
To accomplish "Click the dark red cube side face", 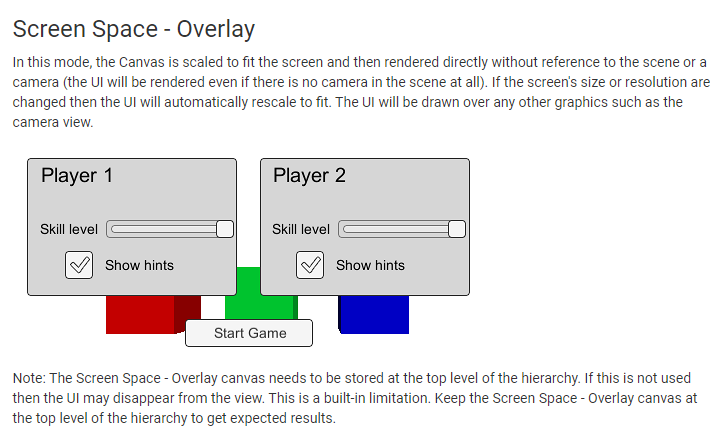I will coord(187,312).
